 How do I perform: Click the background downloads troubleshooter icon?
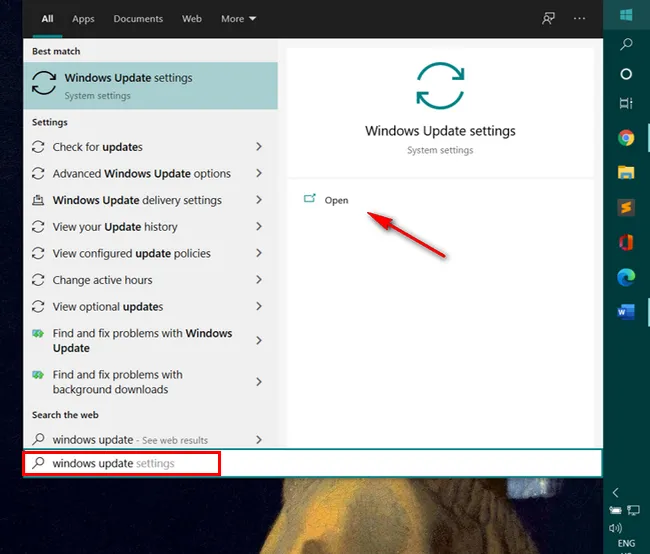point(38,375)
